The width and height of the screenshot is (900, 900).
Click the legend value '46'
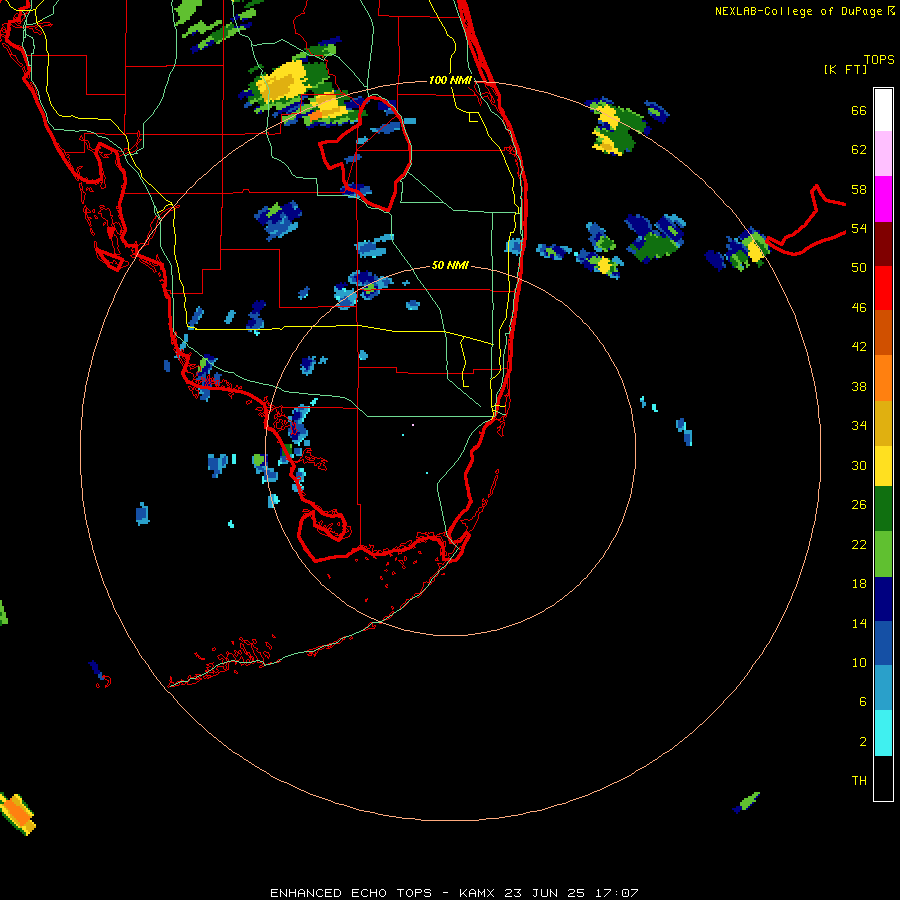coord(859,308)
